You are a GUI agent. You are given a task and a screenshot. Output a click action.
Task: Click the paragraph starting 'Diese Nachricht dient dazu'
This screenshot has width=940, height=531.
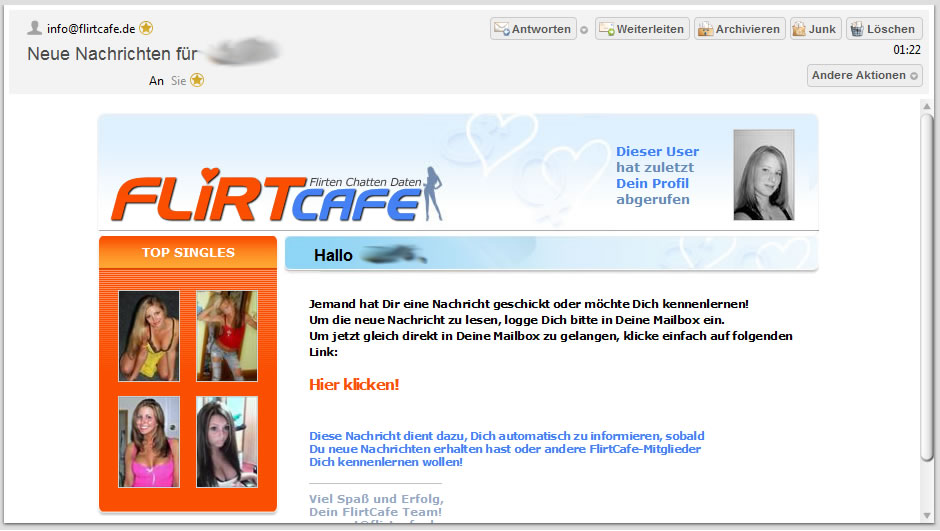click(507, 449)
